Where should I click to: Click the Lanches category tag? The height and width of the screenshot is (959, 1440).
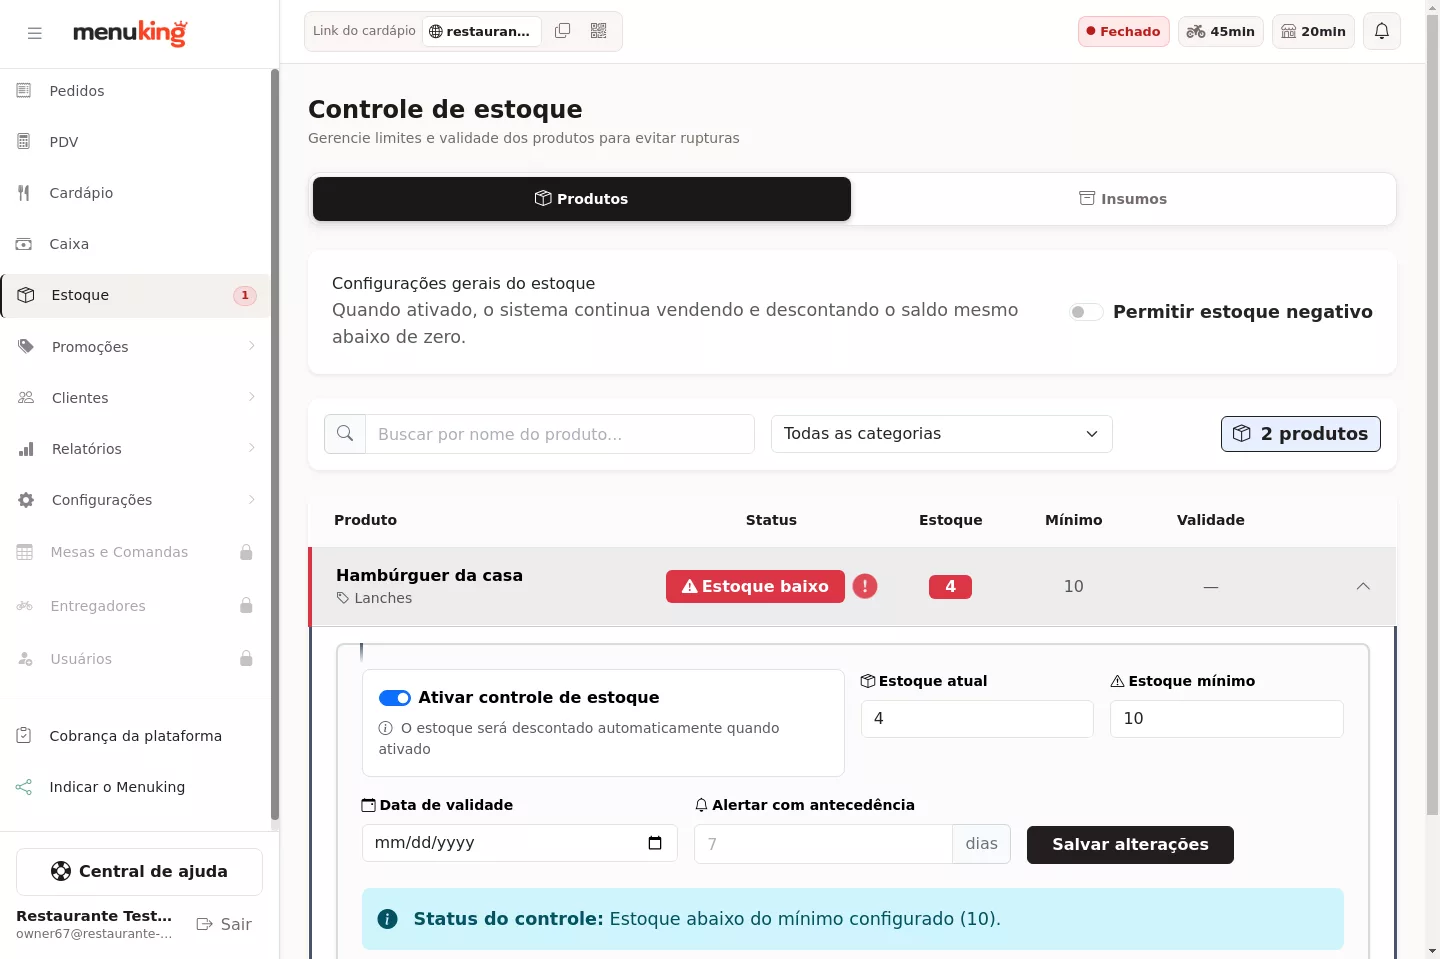point(374,598)
